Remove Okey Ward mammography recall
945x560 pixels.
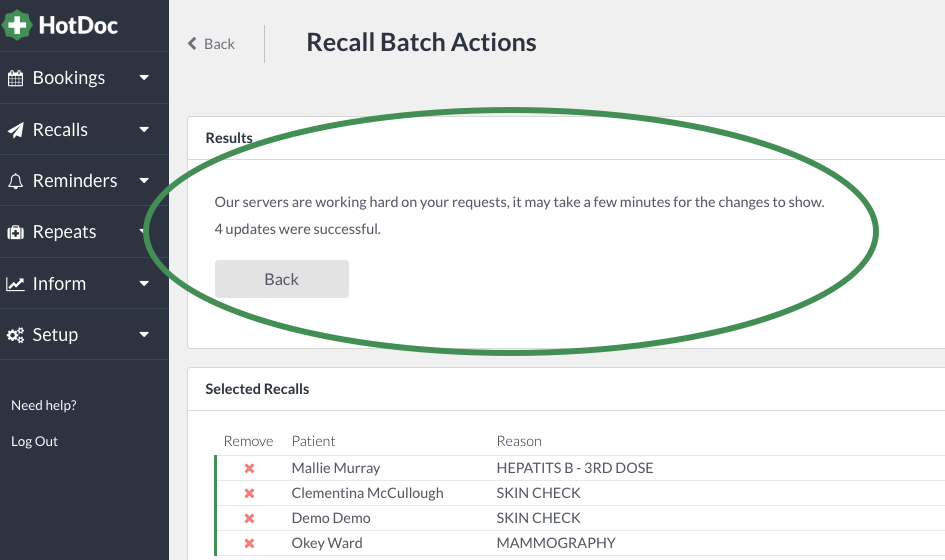pos(249,543)
